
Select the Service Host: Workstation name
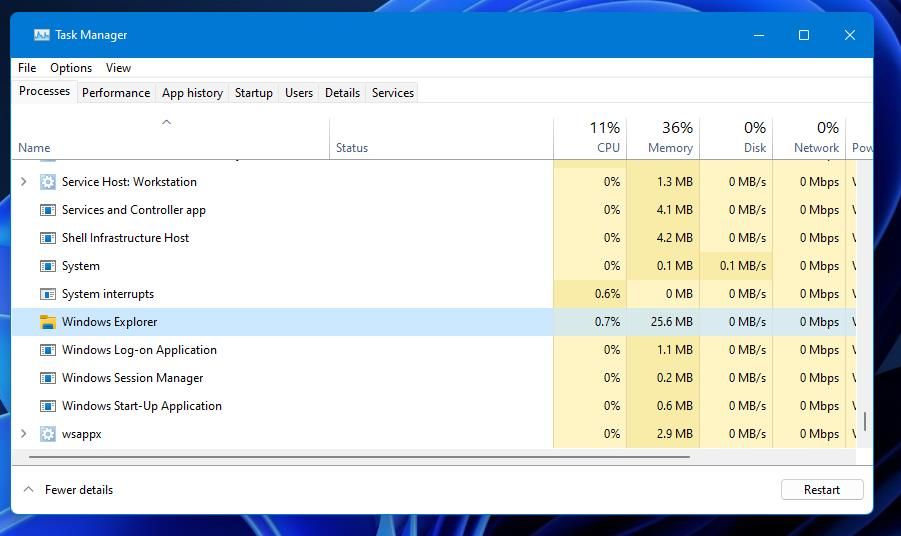pyautogui.click(x=129, y=182)
